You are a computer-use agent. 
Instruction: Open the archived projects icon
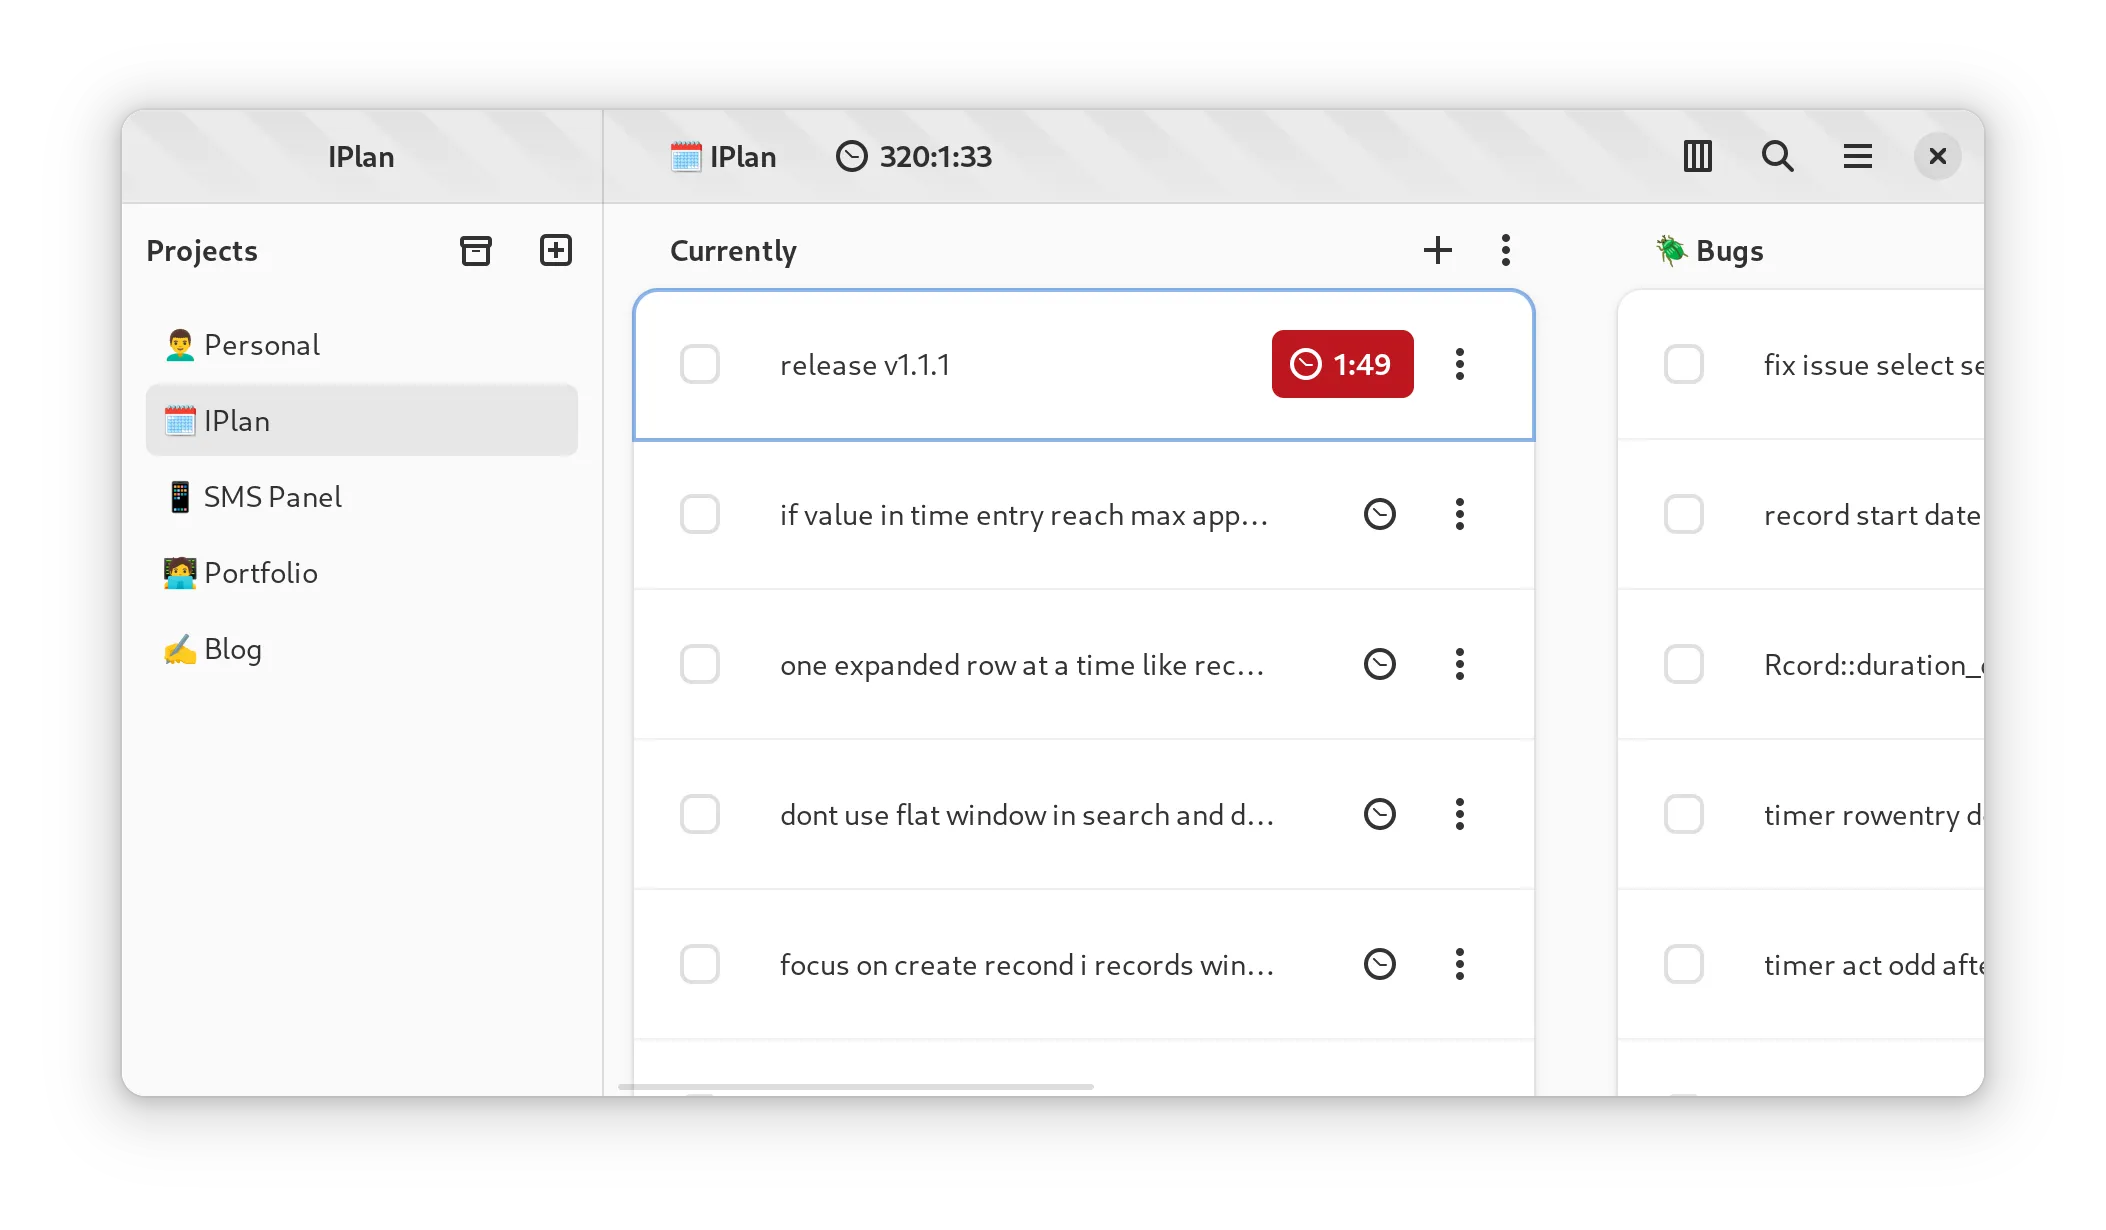[476, 250]
